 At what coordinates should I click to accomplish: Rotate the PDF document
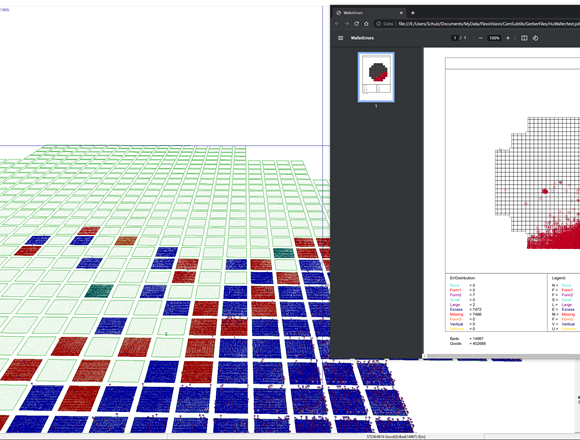[536, 38]
